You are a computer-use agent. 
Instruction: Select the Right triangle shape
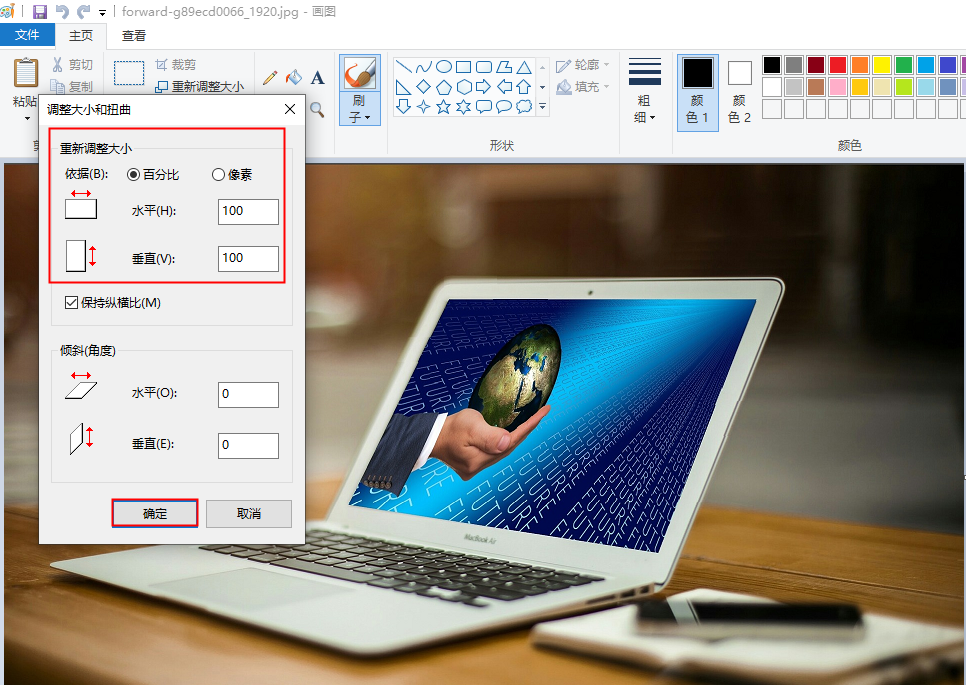[x=404, y=87]
